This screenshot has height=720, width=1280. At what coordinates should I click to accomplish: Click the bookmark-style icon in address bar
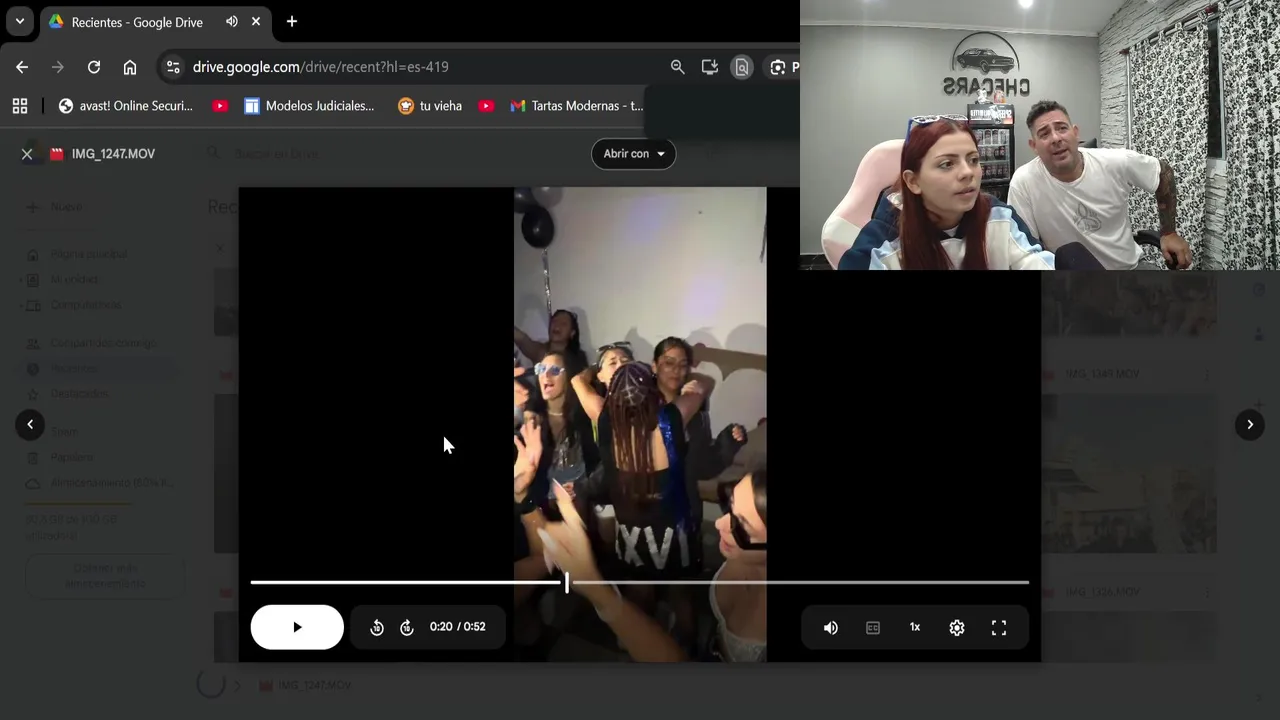click(742, 67)
